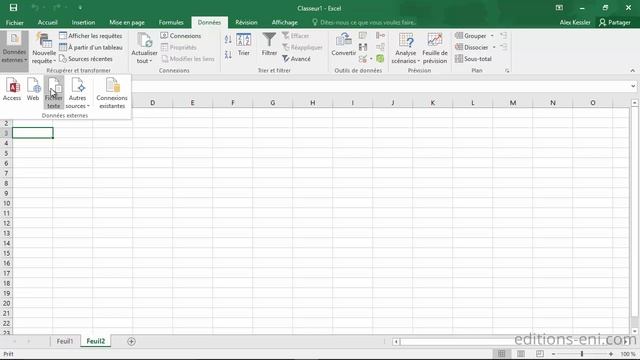
Task: Zoom out with minus button
Action: (x=553, y=354)
